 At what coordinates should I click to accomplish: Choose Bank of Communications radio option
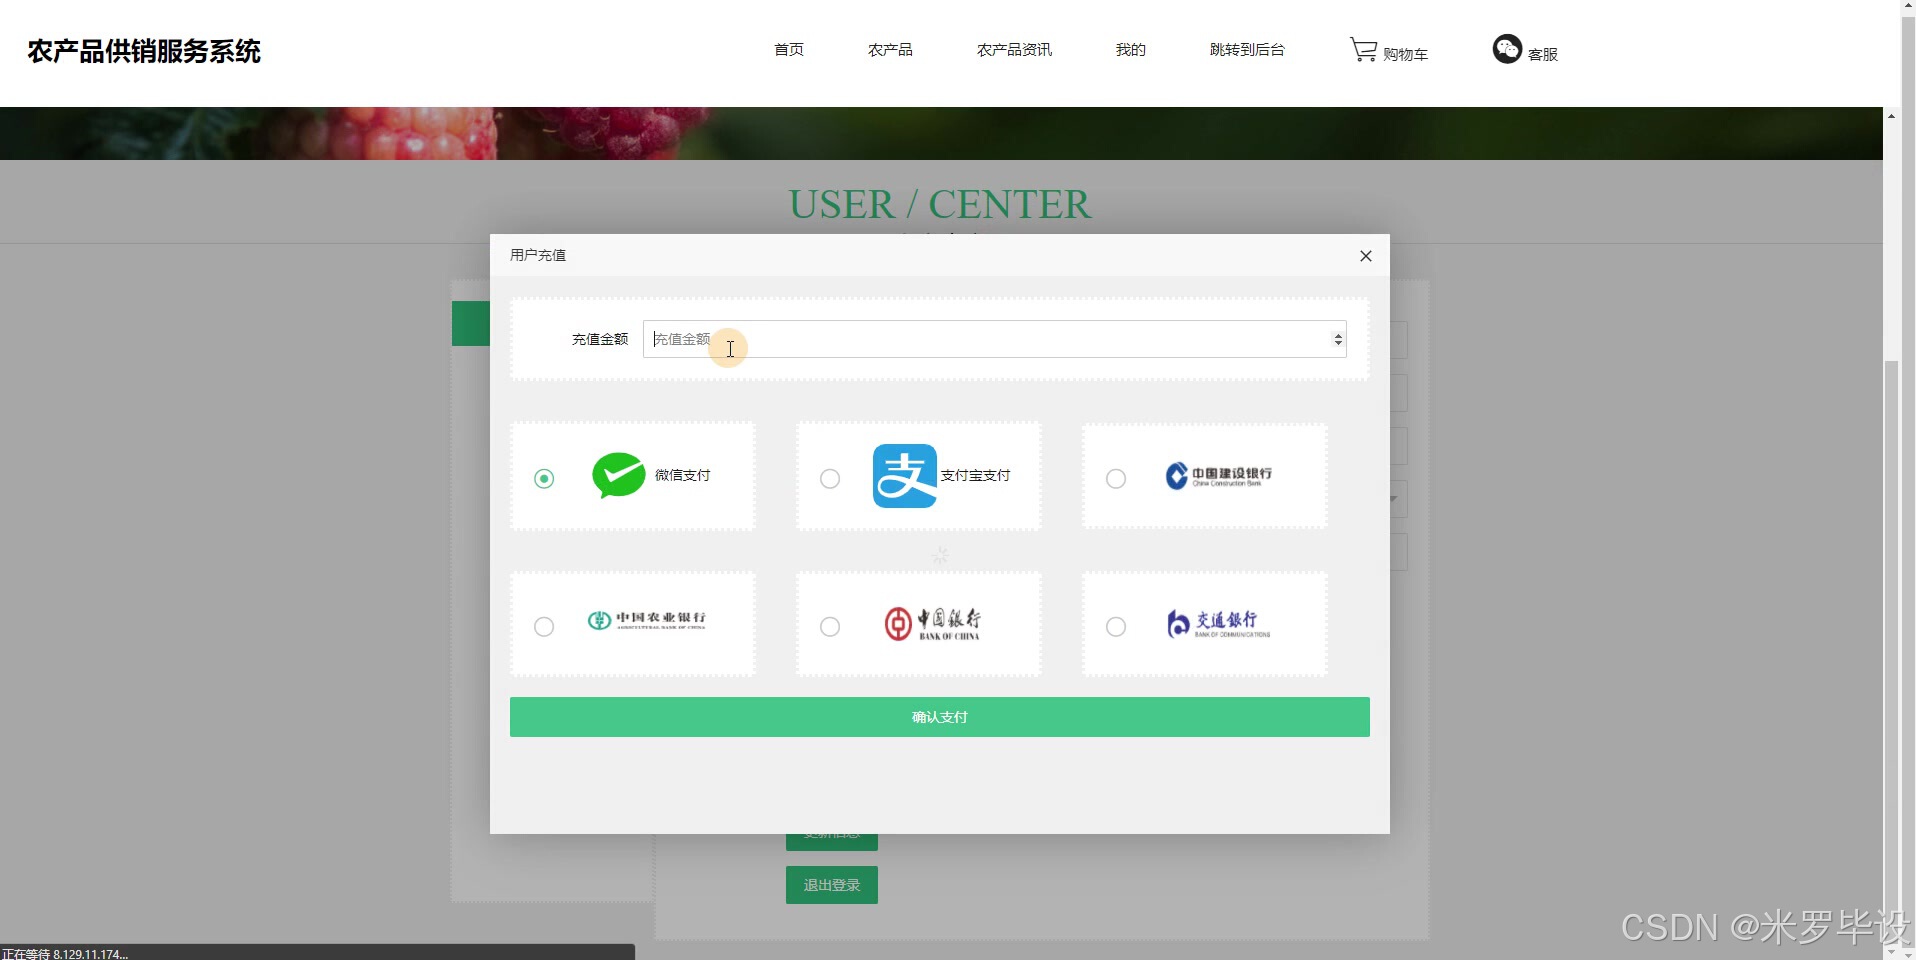click(x=1116, y=627)
